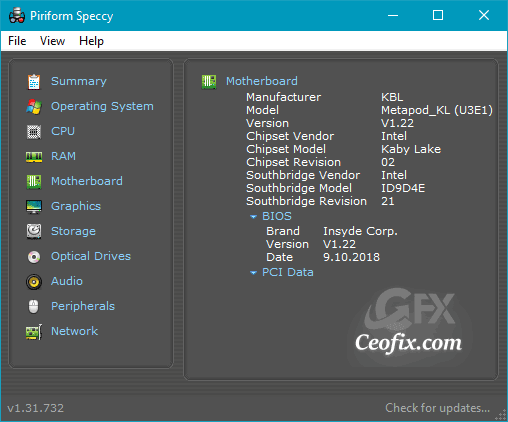508x422 pixels.
Task: Click the Chipset Vendor label
Action: pos(290,136)
